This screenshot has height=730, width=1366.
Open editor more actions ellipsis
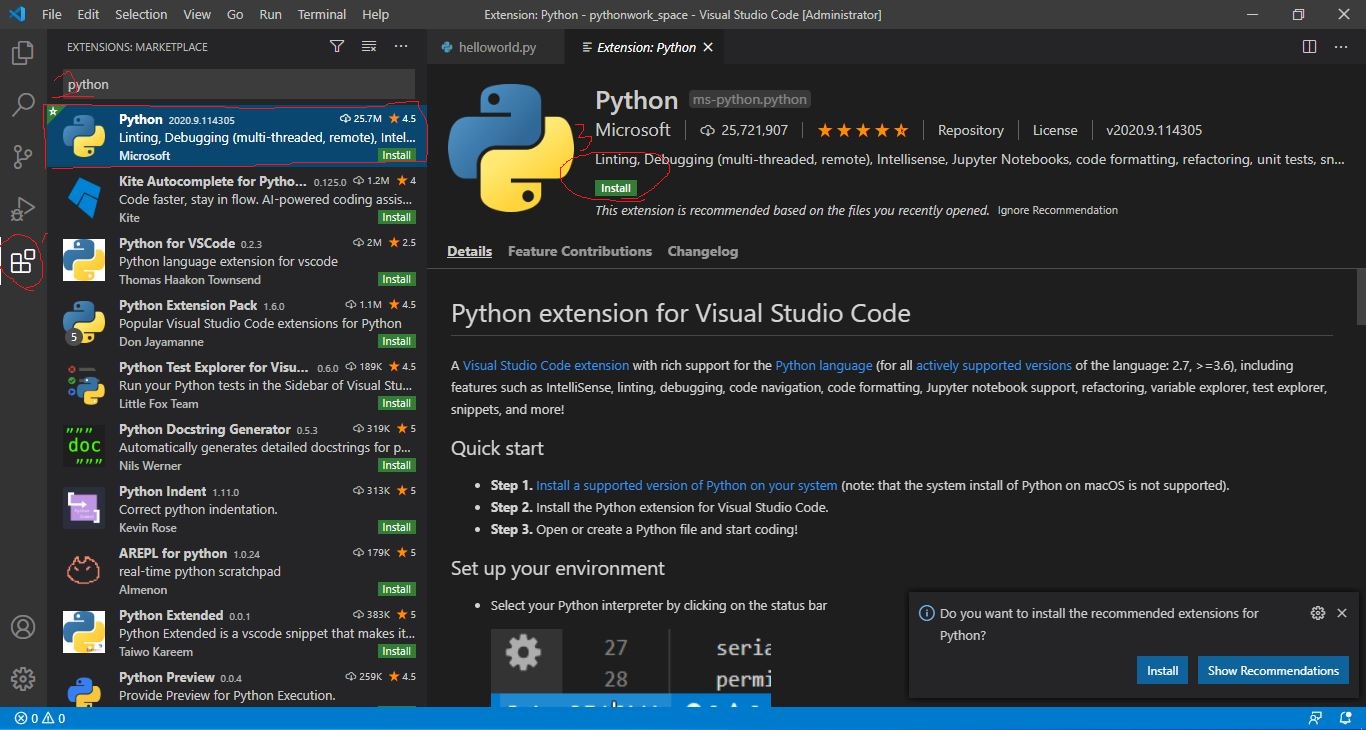tap(1341, 47)
